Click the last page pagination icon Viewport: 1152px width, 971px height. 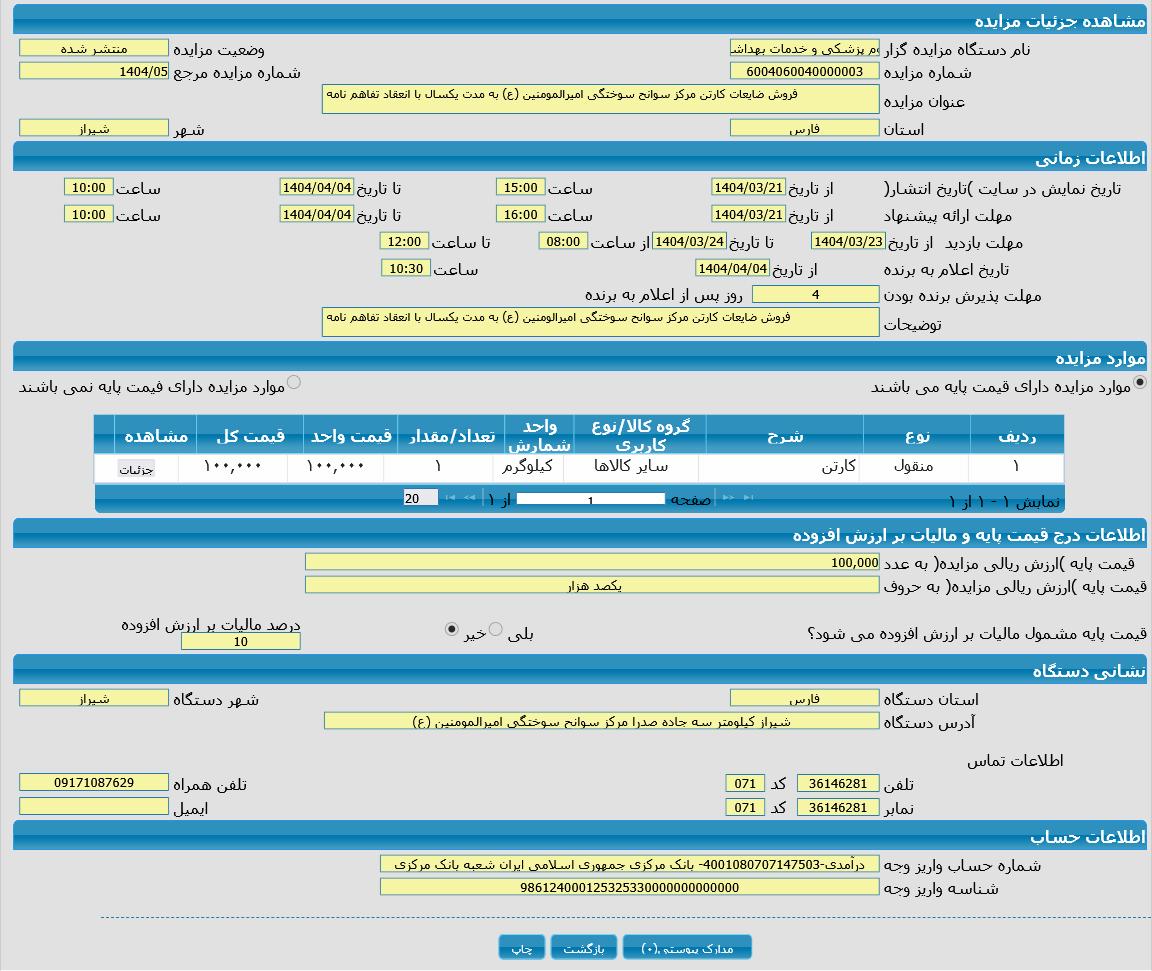tap(747, 497)
